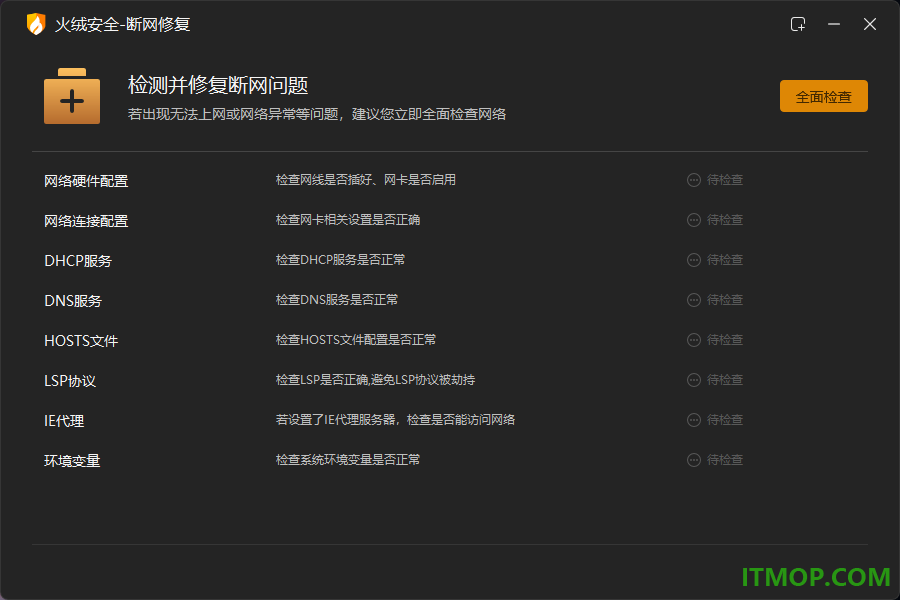Click the window title 火绒安全-断网修复
This screenshot has width=900, height=600.
(122, 24)
